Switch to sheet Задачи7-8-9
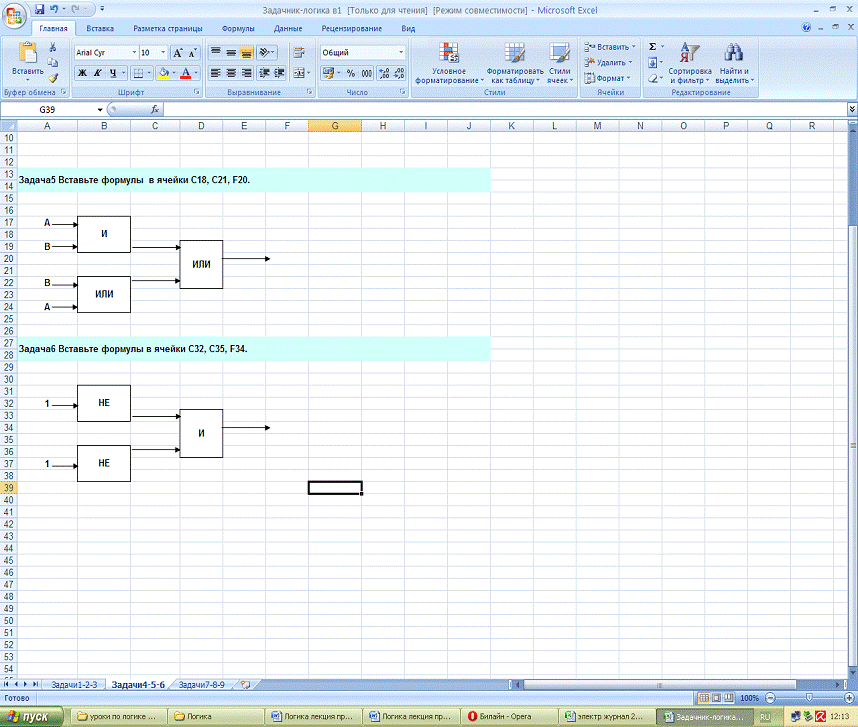This screenshot has width=858, height=727. coord(201,685)
